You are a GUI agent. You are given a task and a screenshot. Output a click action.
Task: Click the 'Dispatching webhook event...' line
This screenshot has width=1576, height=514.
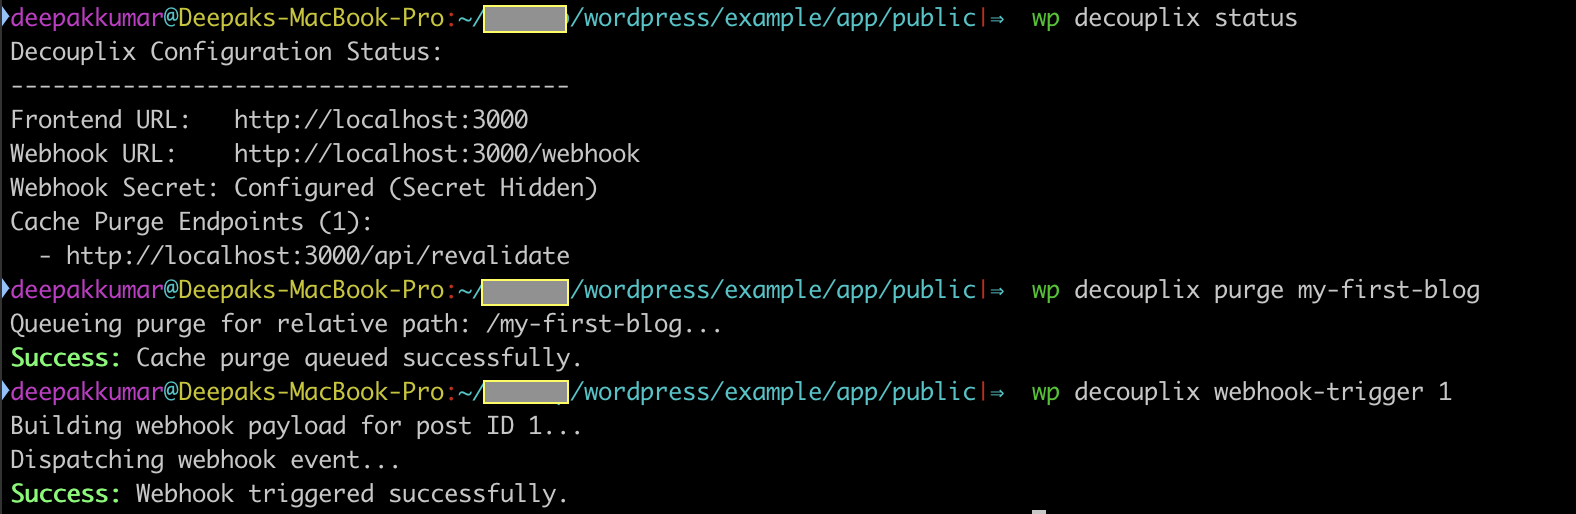click(205, 460)
